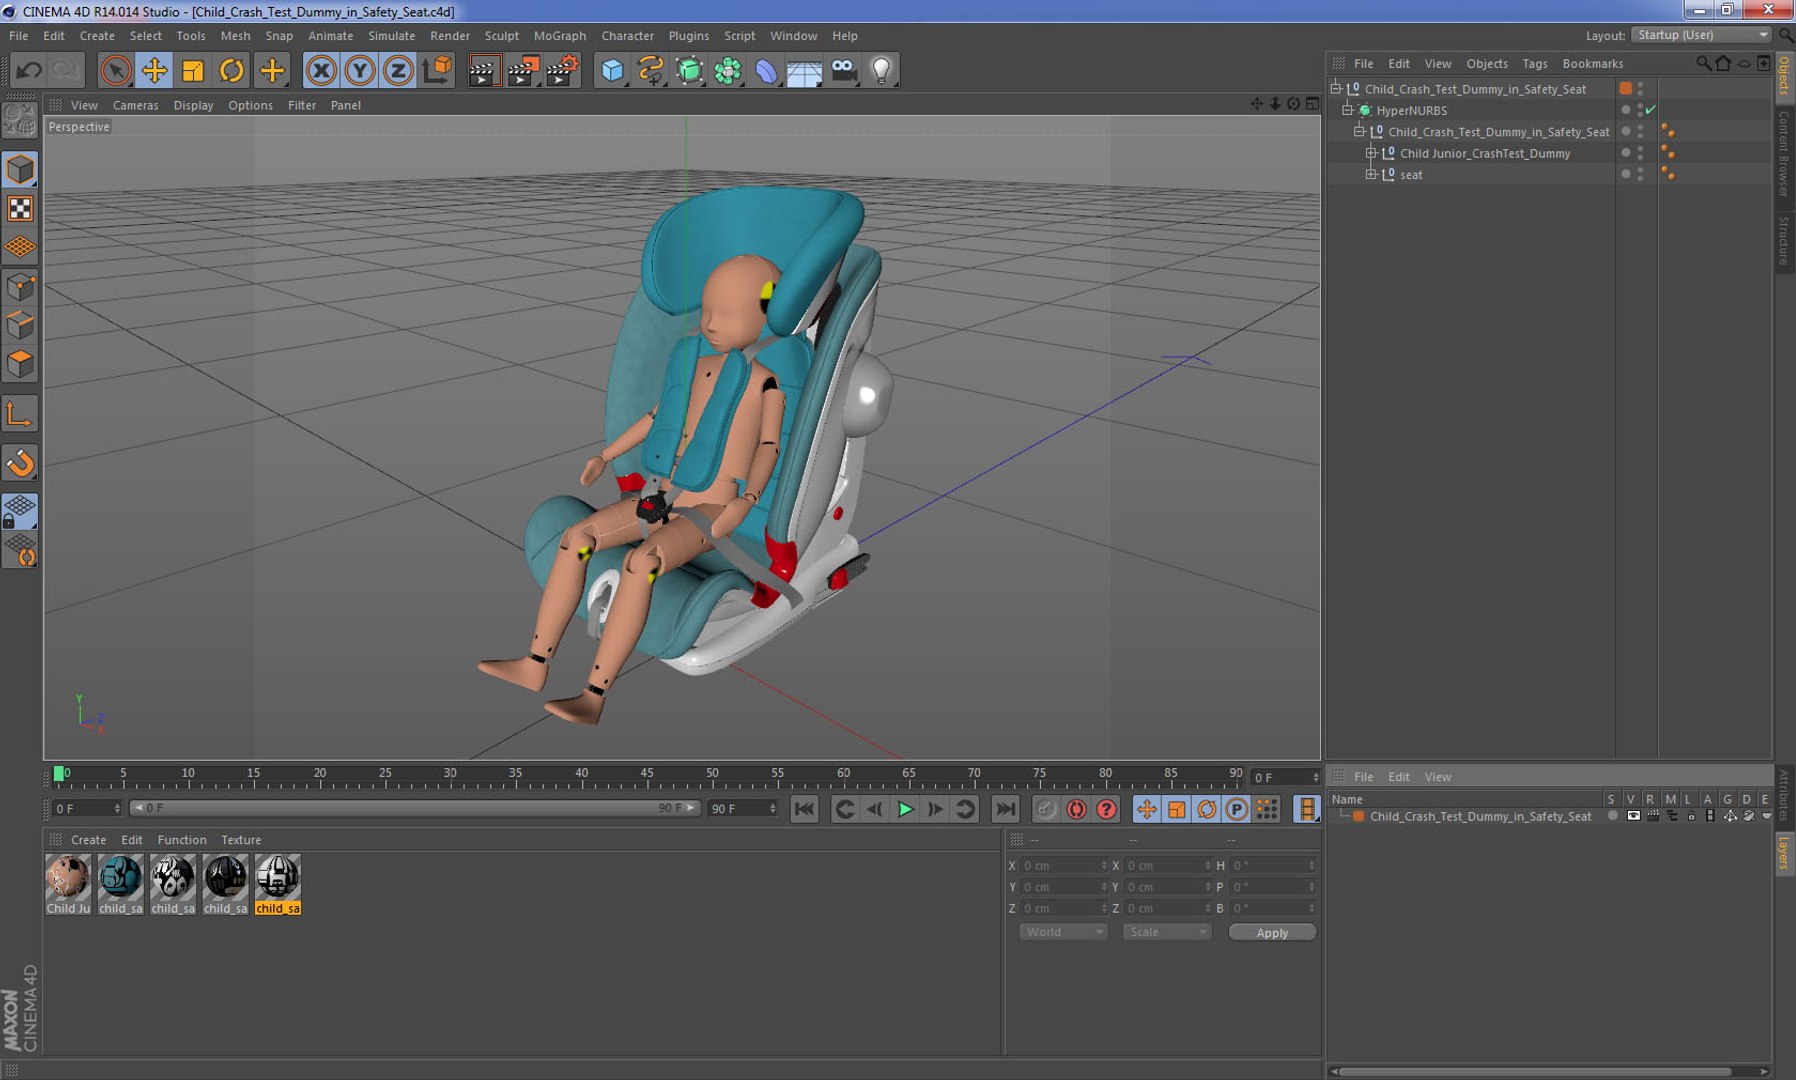The image size is (1796, 1080).
Task: Toggle layer visible-in-editor eye icon
Action: pos(1633,816)
